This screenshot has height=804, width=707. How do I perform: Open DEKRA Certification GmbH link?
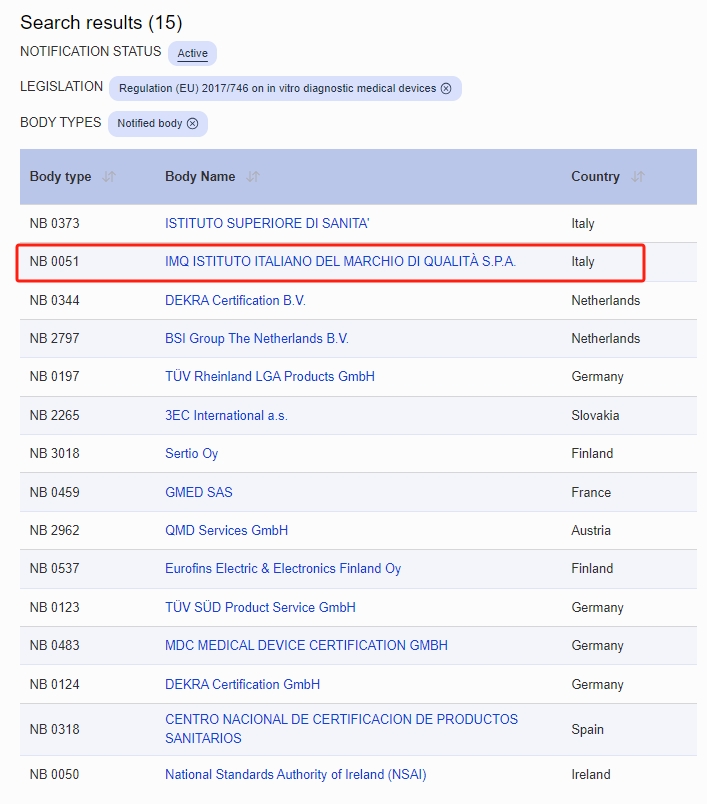coord(243,685)
